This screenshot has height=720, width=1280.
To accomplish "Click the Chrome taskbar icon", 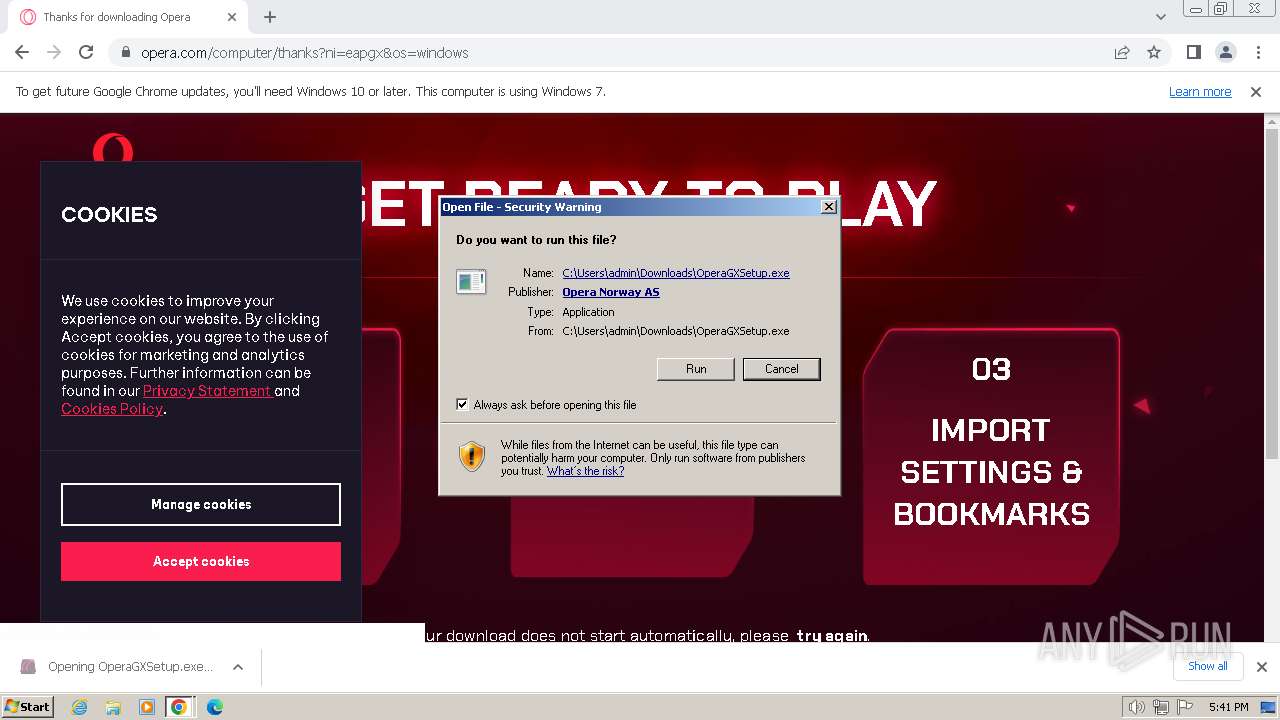I will [x=179, y=707].
